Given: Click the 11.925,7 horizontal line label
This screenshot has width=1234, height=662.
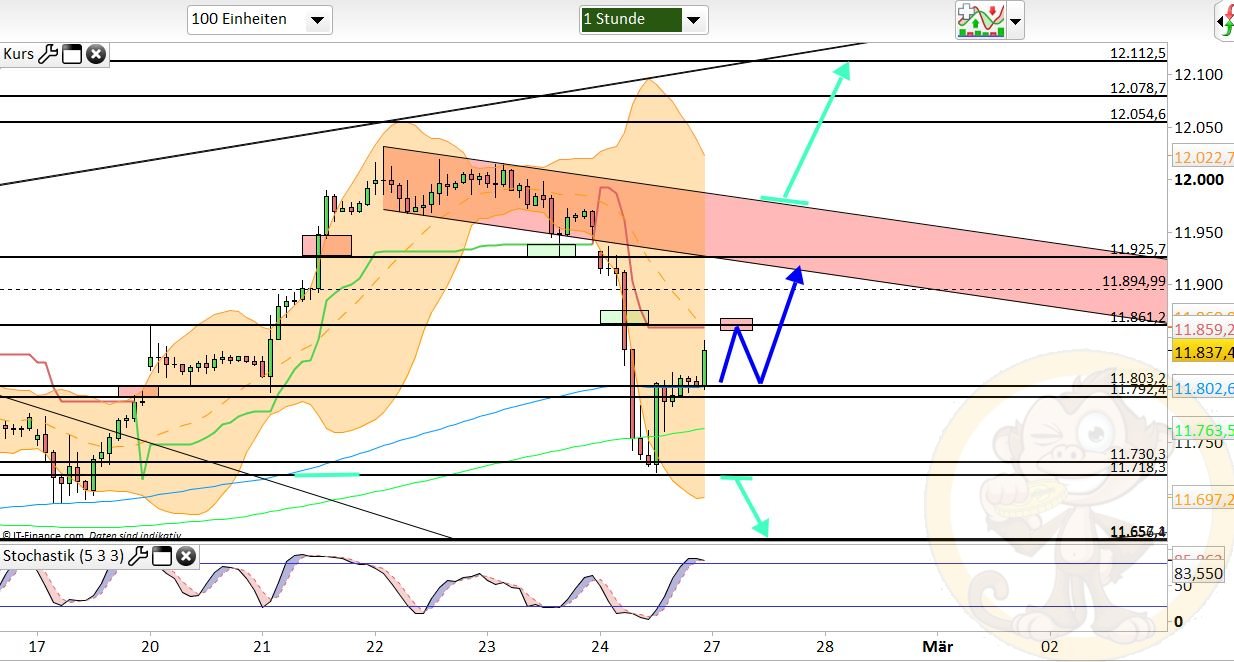Looking at the screenshot, I should click(x=1138, y=249).
